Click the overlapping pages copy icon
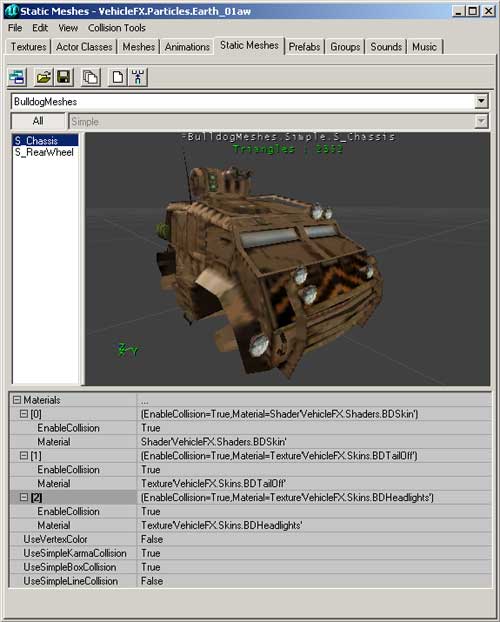The image size is (500, 622). click(x=91, y=77)
